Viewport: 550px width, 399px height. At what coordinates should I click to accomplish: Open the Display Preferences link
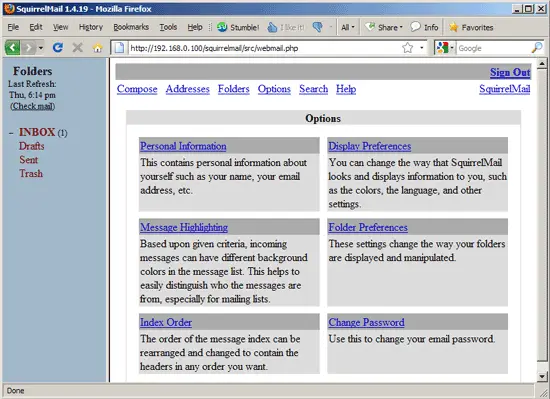[370, 146]
